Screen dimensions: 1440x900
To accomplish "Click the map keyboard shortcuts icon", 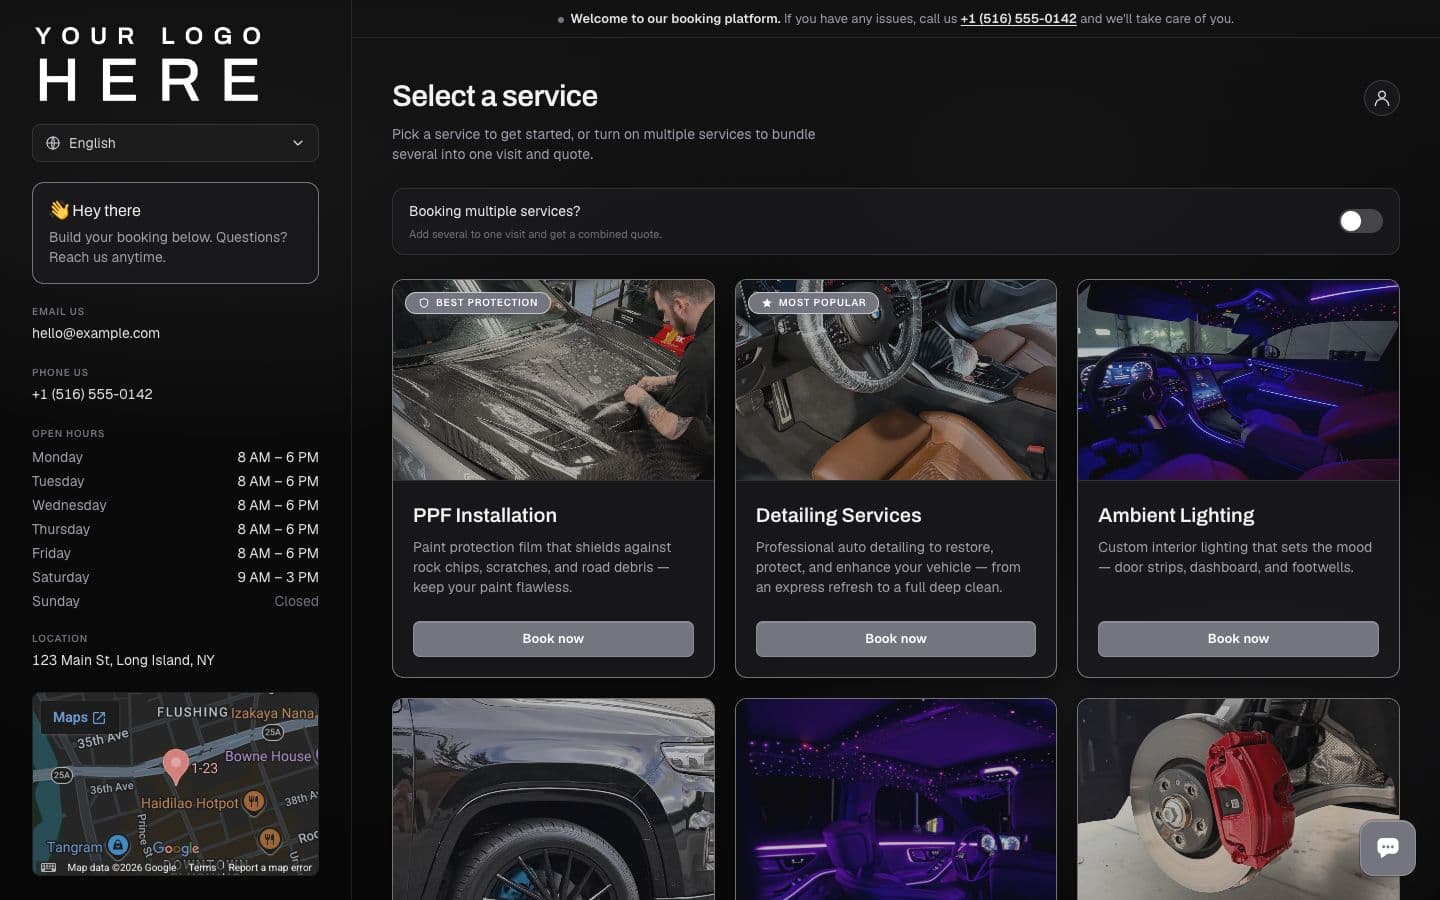I will click(48, 867).
